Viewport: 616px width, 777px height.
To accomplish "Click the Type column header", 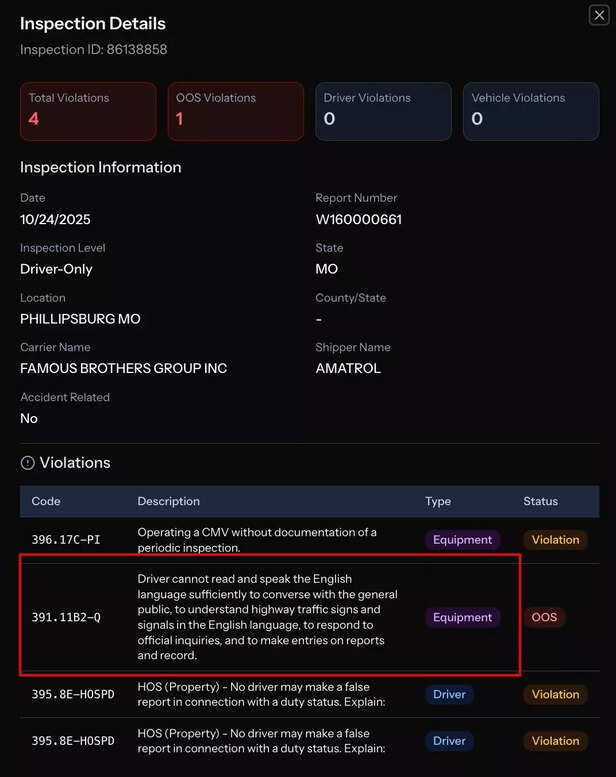I will point(438,501).
